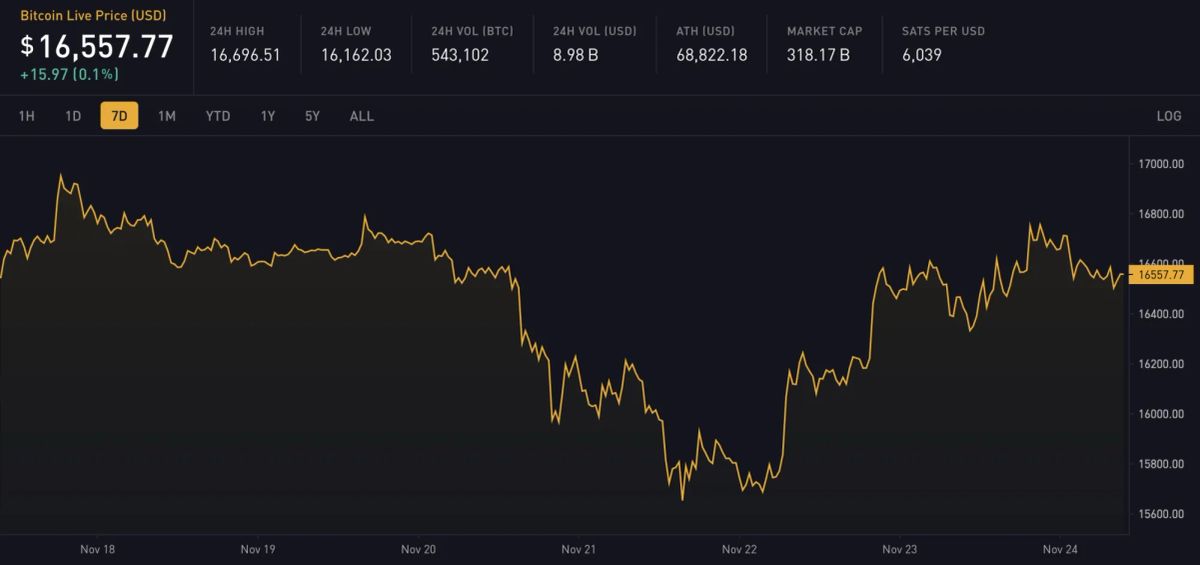Click the Nov 20 date label
Viewport: 1200px width, 565px height.
[418, 550]
